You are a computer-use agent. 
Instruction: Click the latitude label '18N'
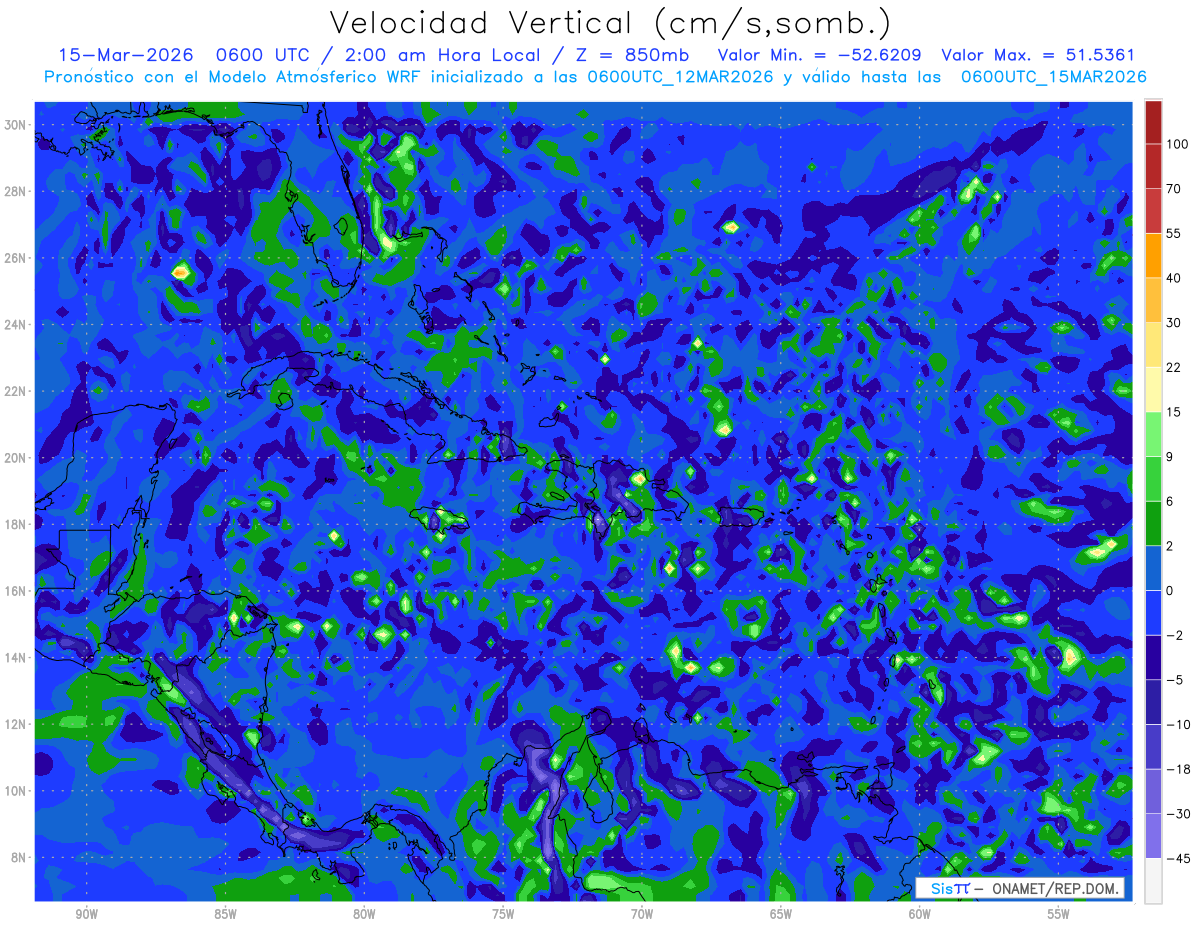[x=16, y=524]
